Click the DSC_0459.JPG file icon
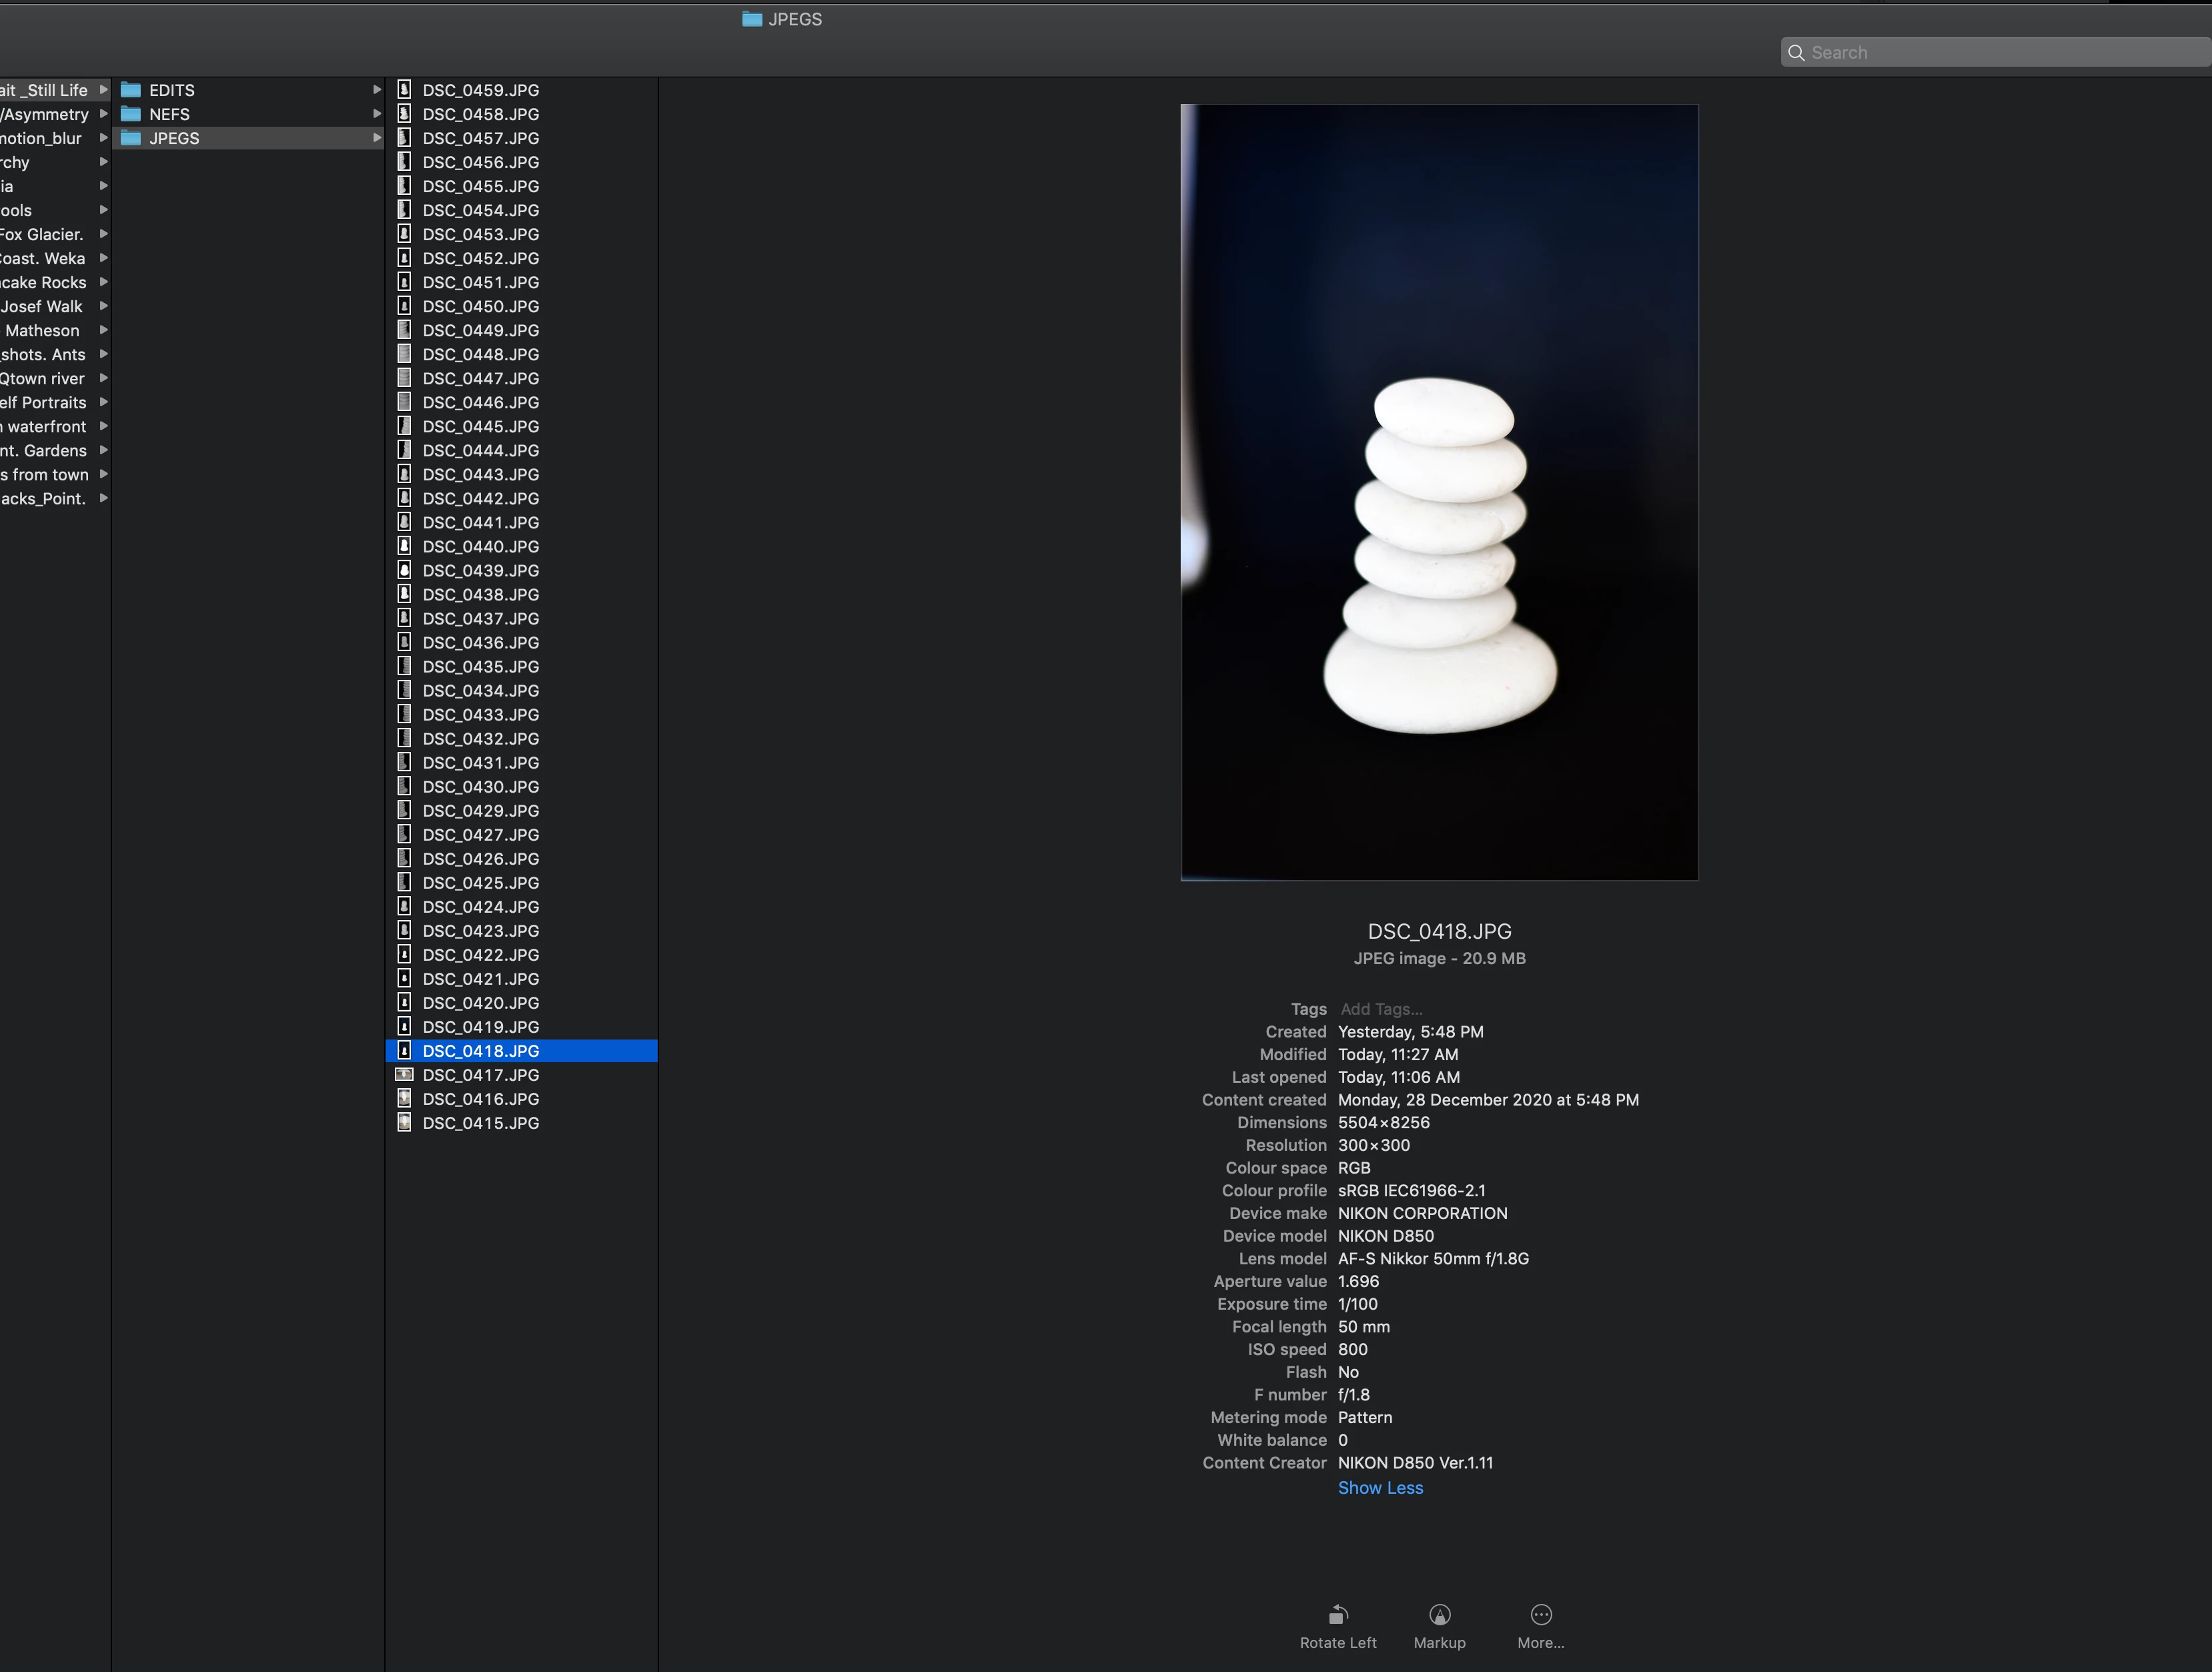Screen dimensions: 2212x1672 click(404, 90)
